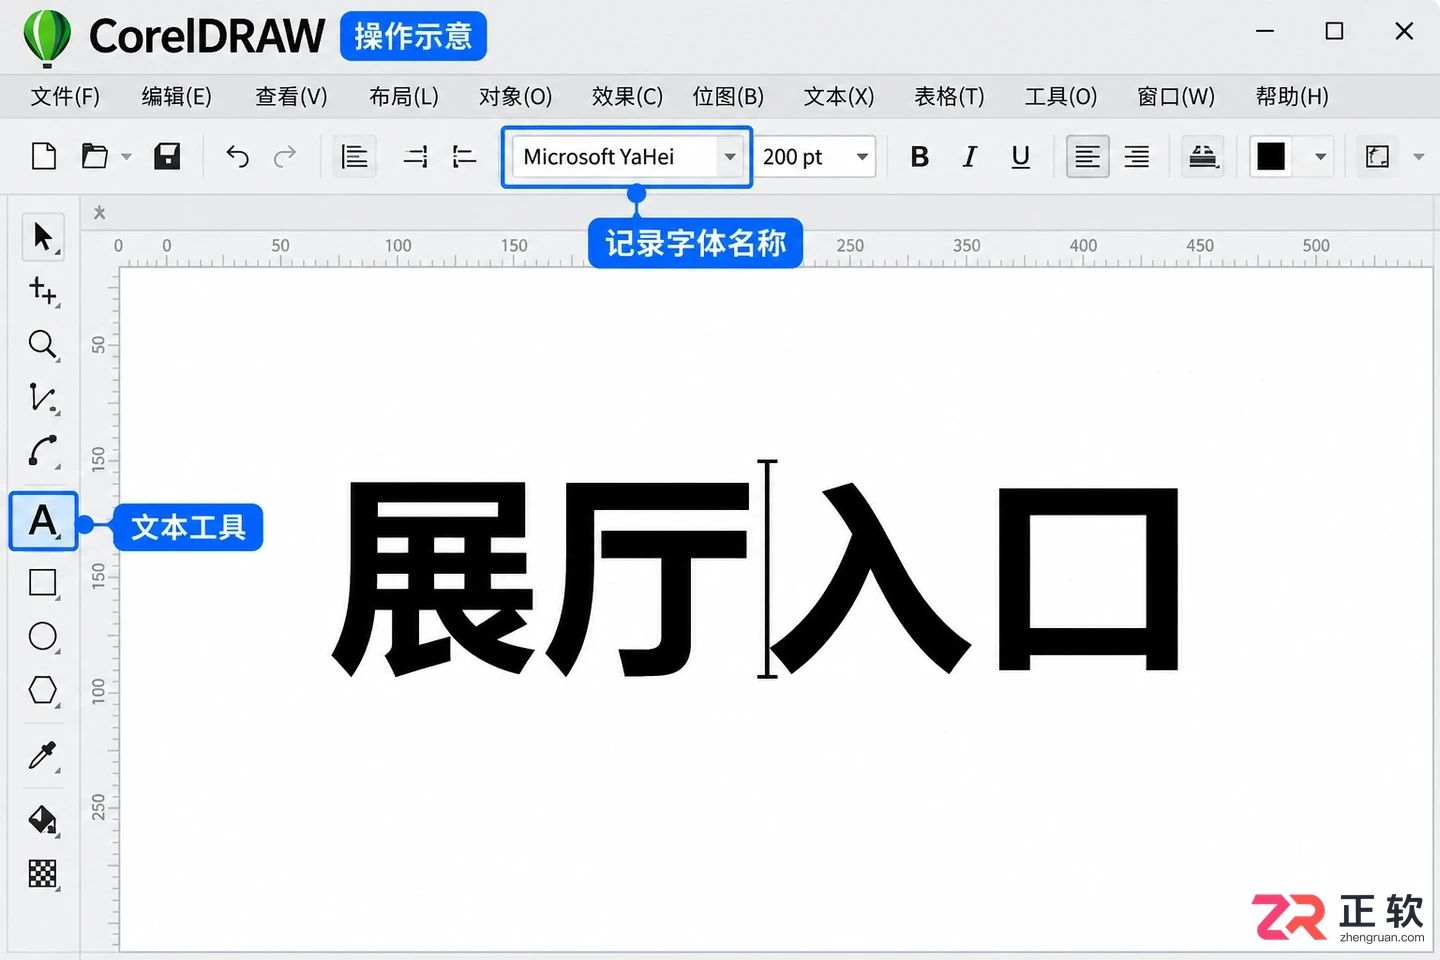Open the 表格(T) menu
Viewport: 1440px width, 960px height.
tap(949, 97)
